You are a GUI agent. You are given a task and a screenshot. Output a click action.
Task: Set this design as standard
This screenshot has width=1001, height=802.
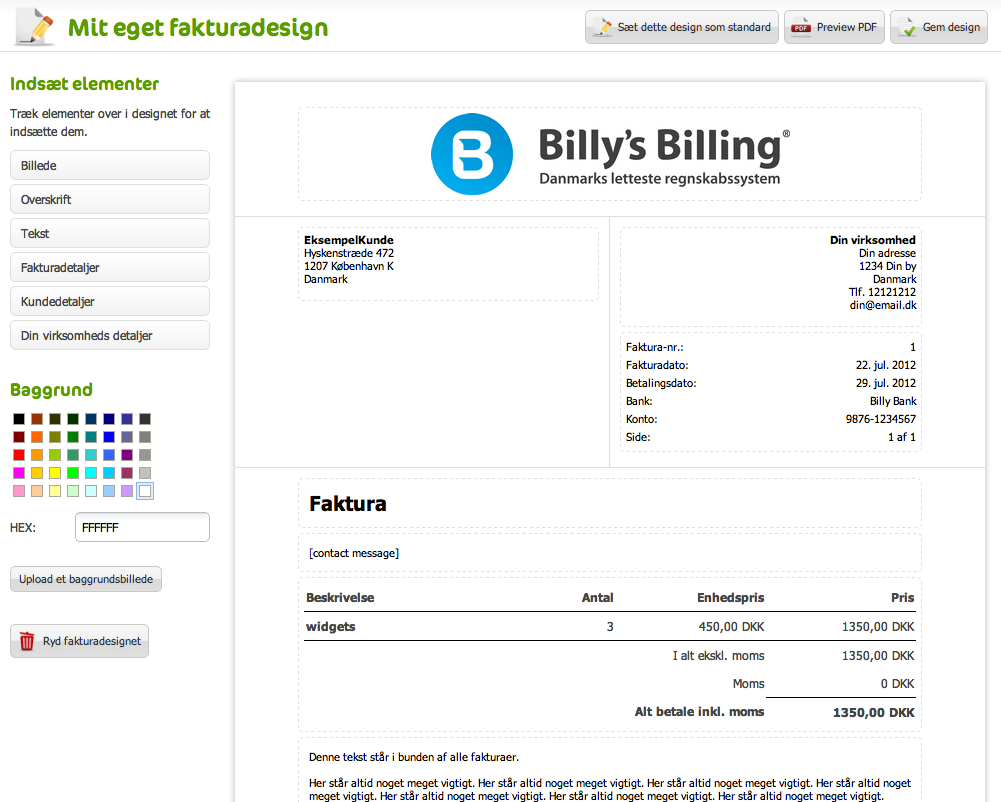click(682, 27)
